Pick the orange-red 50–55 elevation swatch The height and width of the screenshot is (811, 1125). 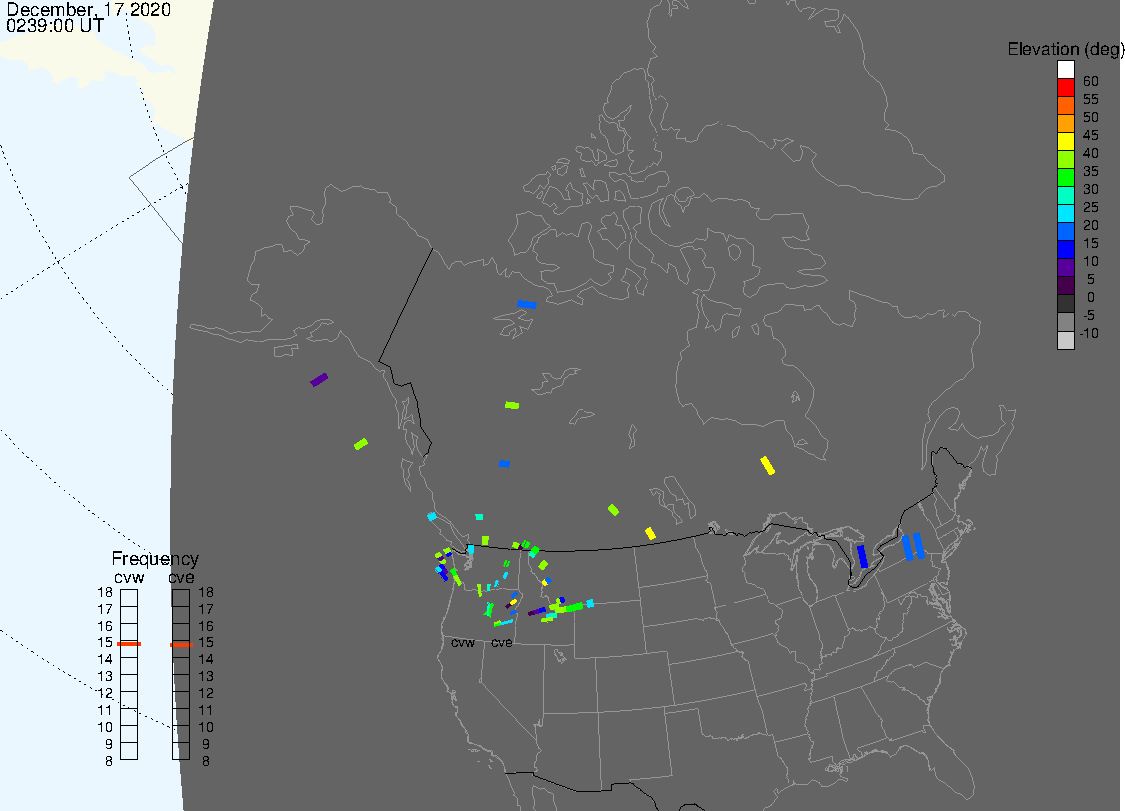click(1065, 106)
